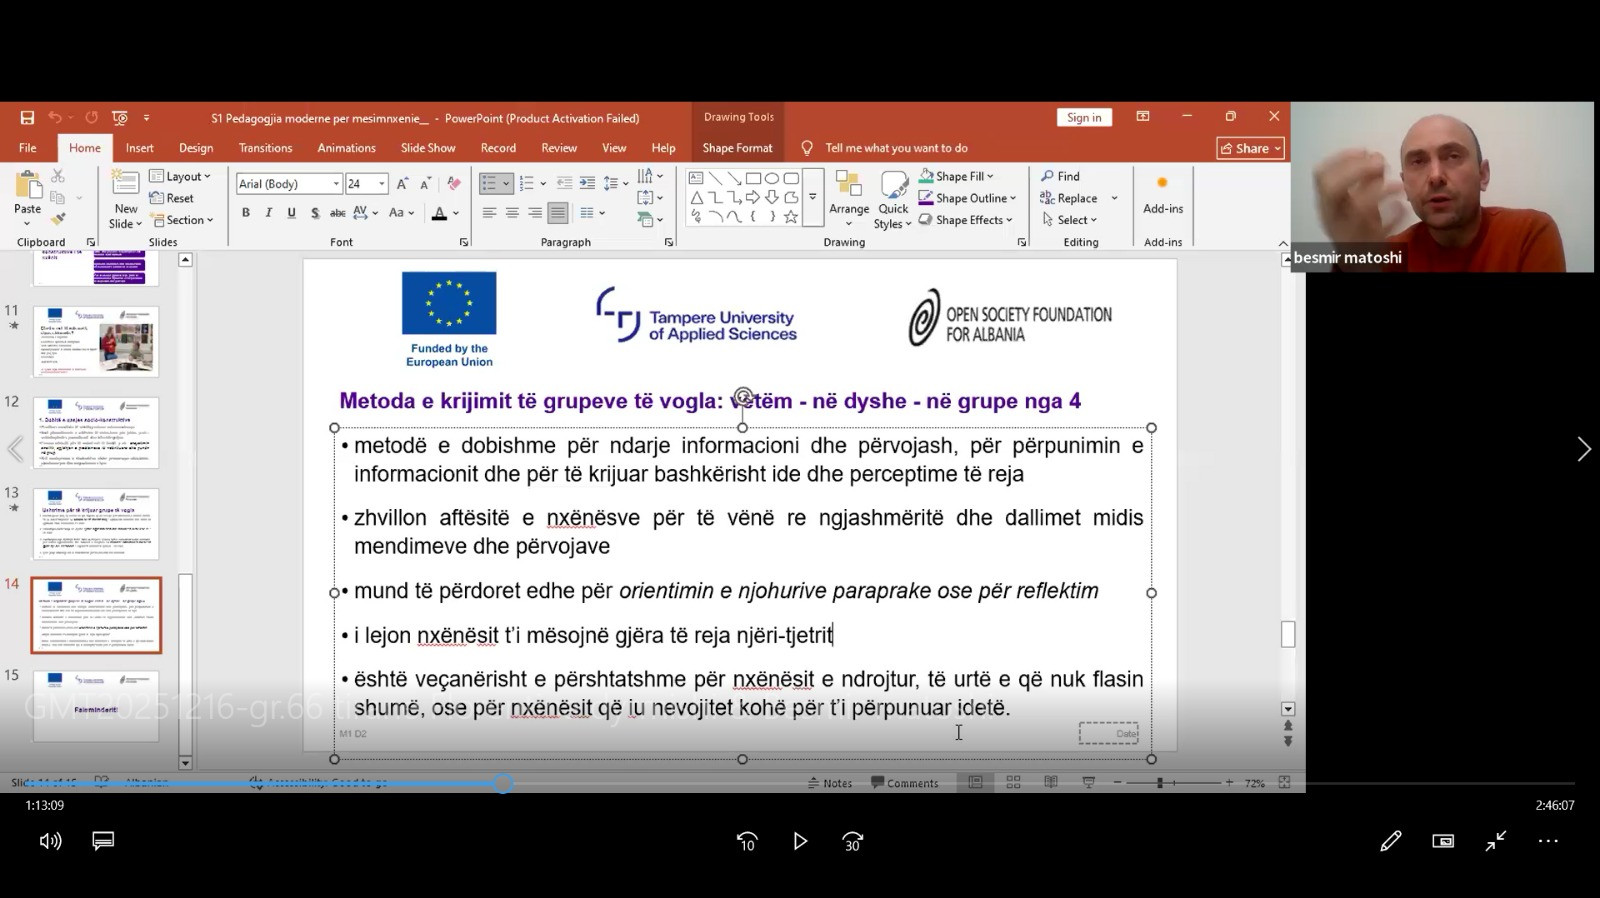
Task: Open the Arrange button
Action: [849, 198]
